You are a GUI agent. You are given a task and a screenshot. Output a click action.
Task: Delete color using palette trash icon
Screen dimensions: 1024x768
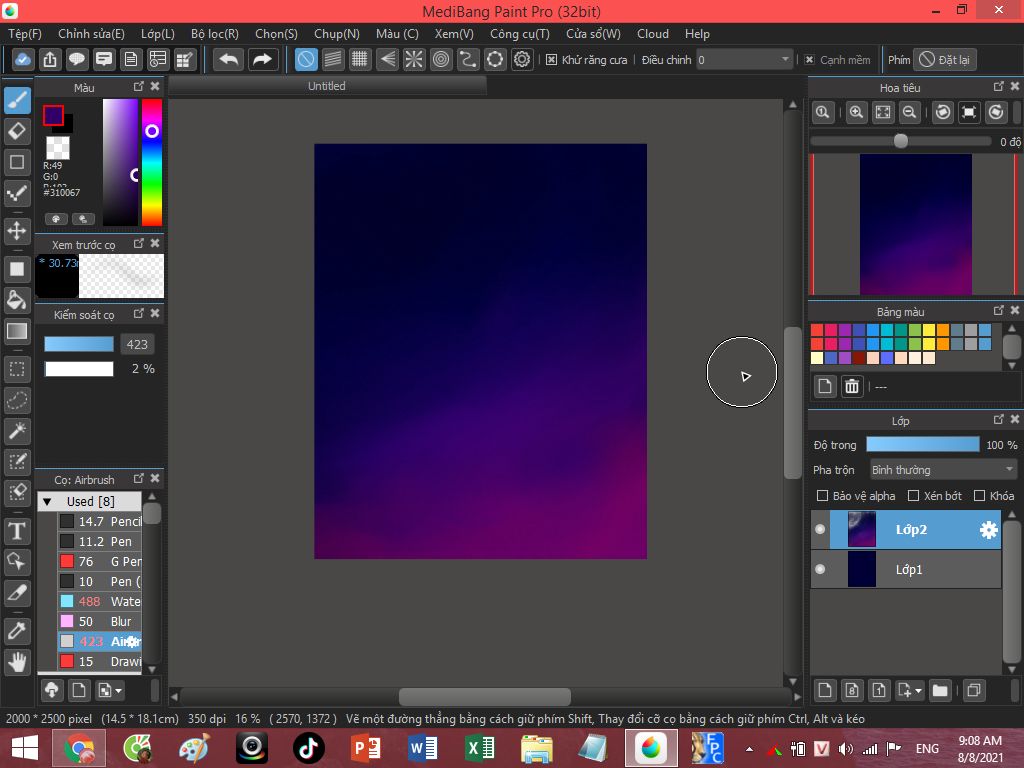(x=852, y=387)
